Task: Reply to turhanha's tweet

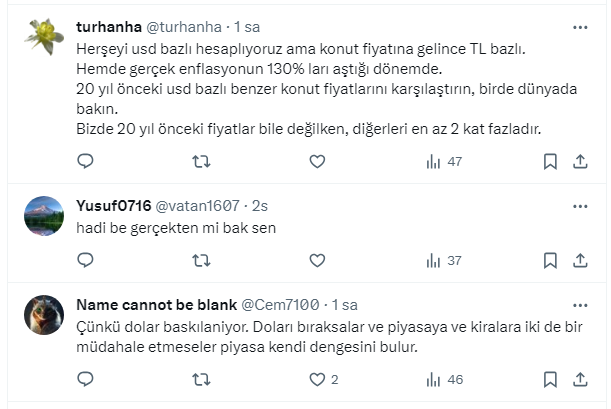Action: [x=85, y=161]
